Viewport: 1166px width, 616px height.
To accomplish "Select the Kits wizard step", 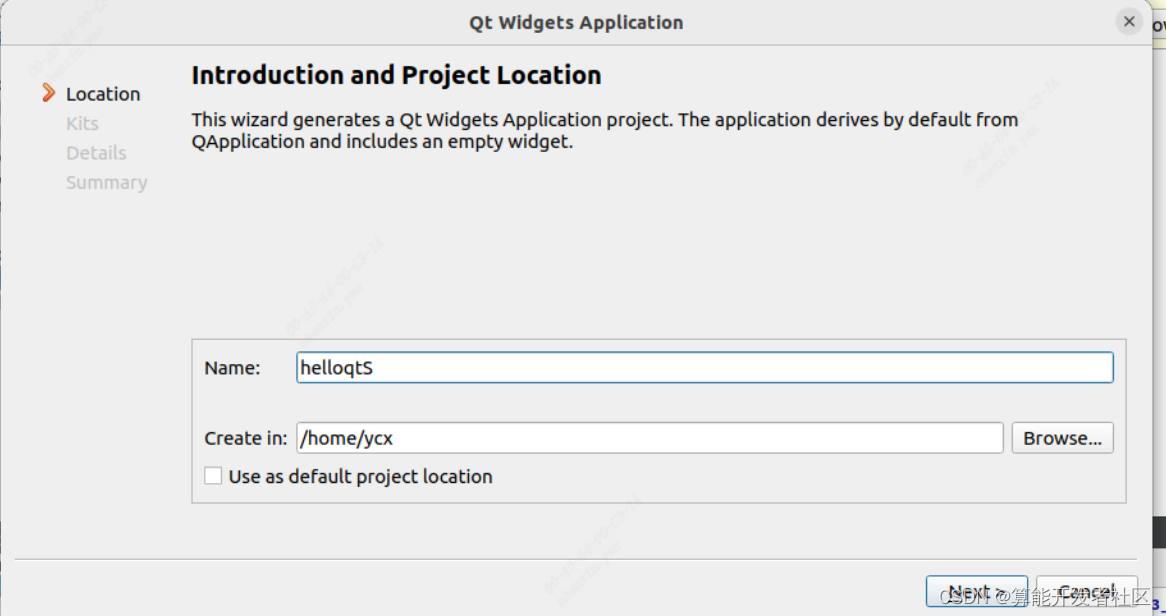I will (x=82, y=124).
